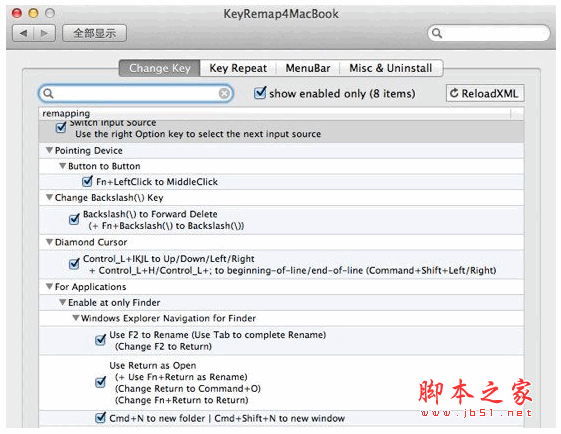This screenshot has width=561, height=434.
Task: Select the 'Control_L+H/Control_L+;' description line
Action: (293, 270)
